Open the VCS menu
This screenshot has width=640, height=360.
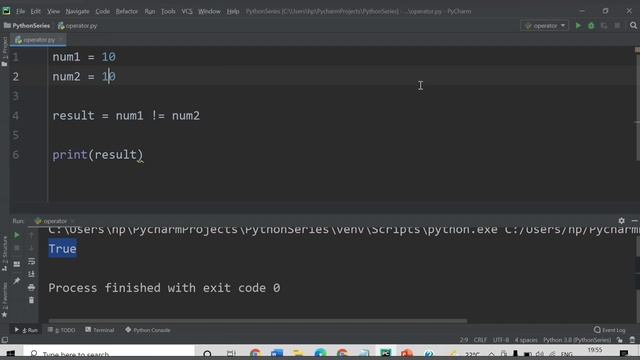click(187, 11)
